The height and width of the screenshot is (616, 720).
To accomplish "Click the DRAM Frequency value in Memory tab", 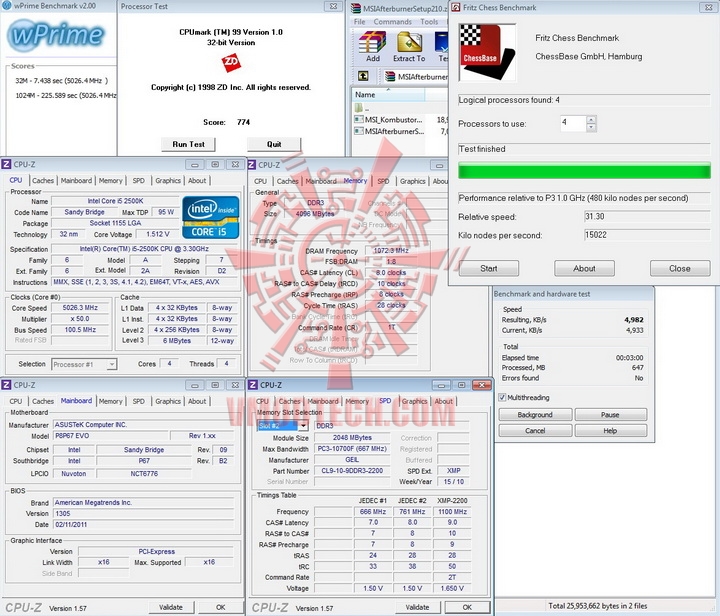I will pyautogui.click(x=391, y=251).
